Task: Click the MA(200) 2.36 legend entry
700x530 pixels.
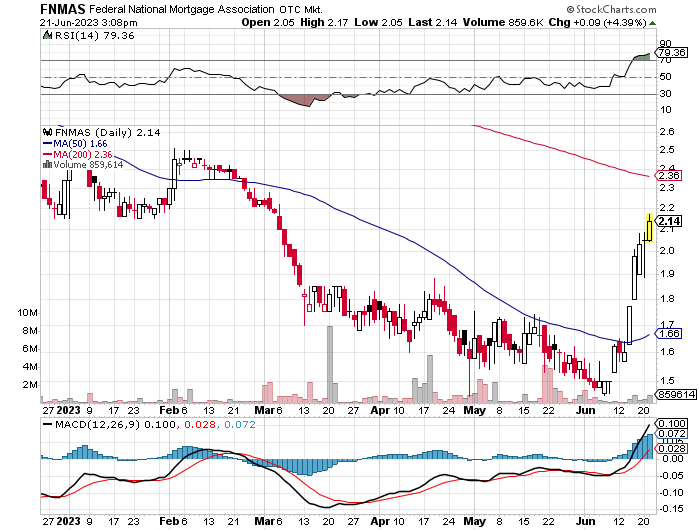Action: (78, 154)
